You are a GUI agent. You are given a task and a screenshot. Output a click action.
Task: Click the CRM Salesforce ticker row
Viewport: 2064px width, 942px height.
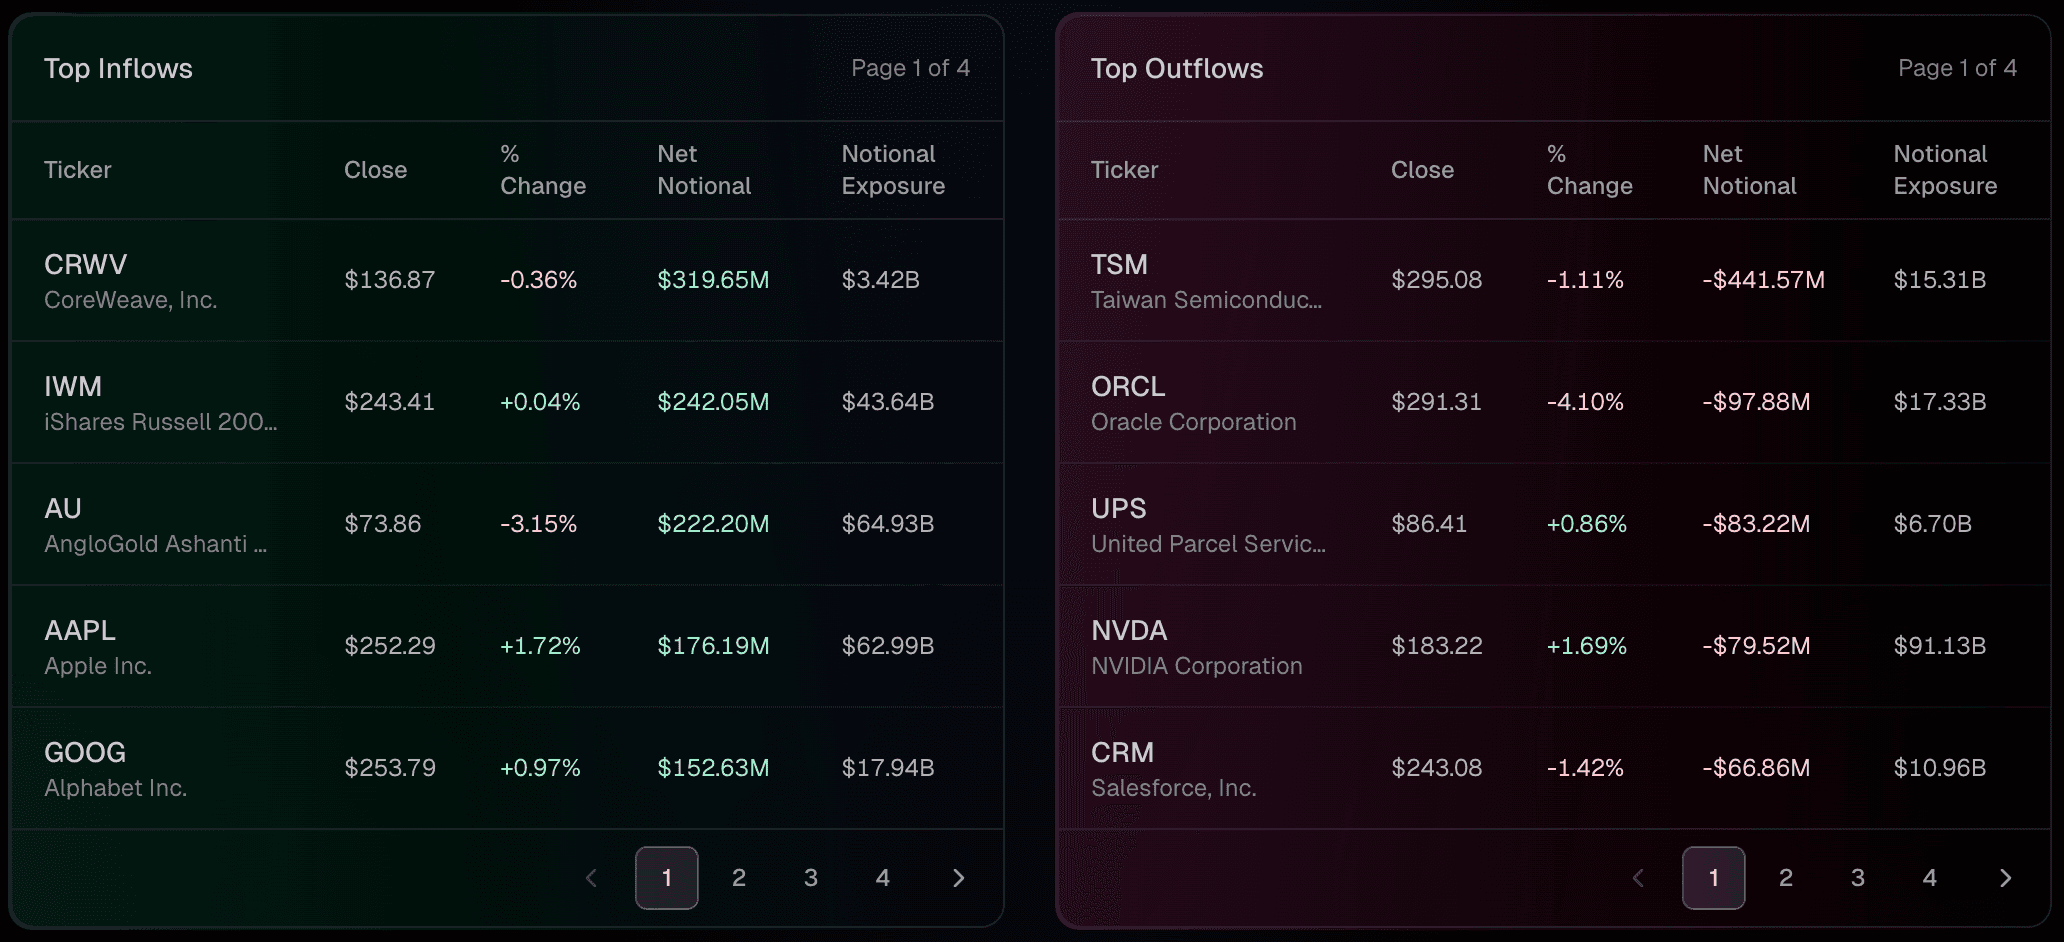[1173, 768]
